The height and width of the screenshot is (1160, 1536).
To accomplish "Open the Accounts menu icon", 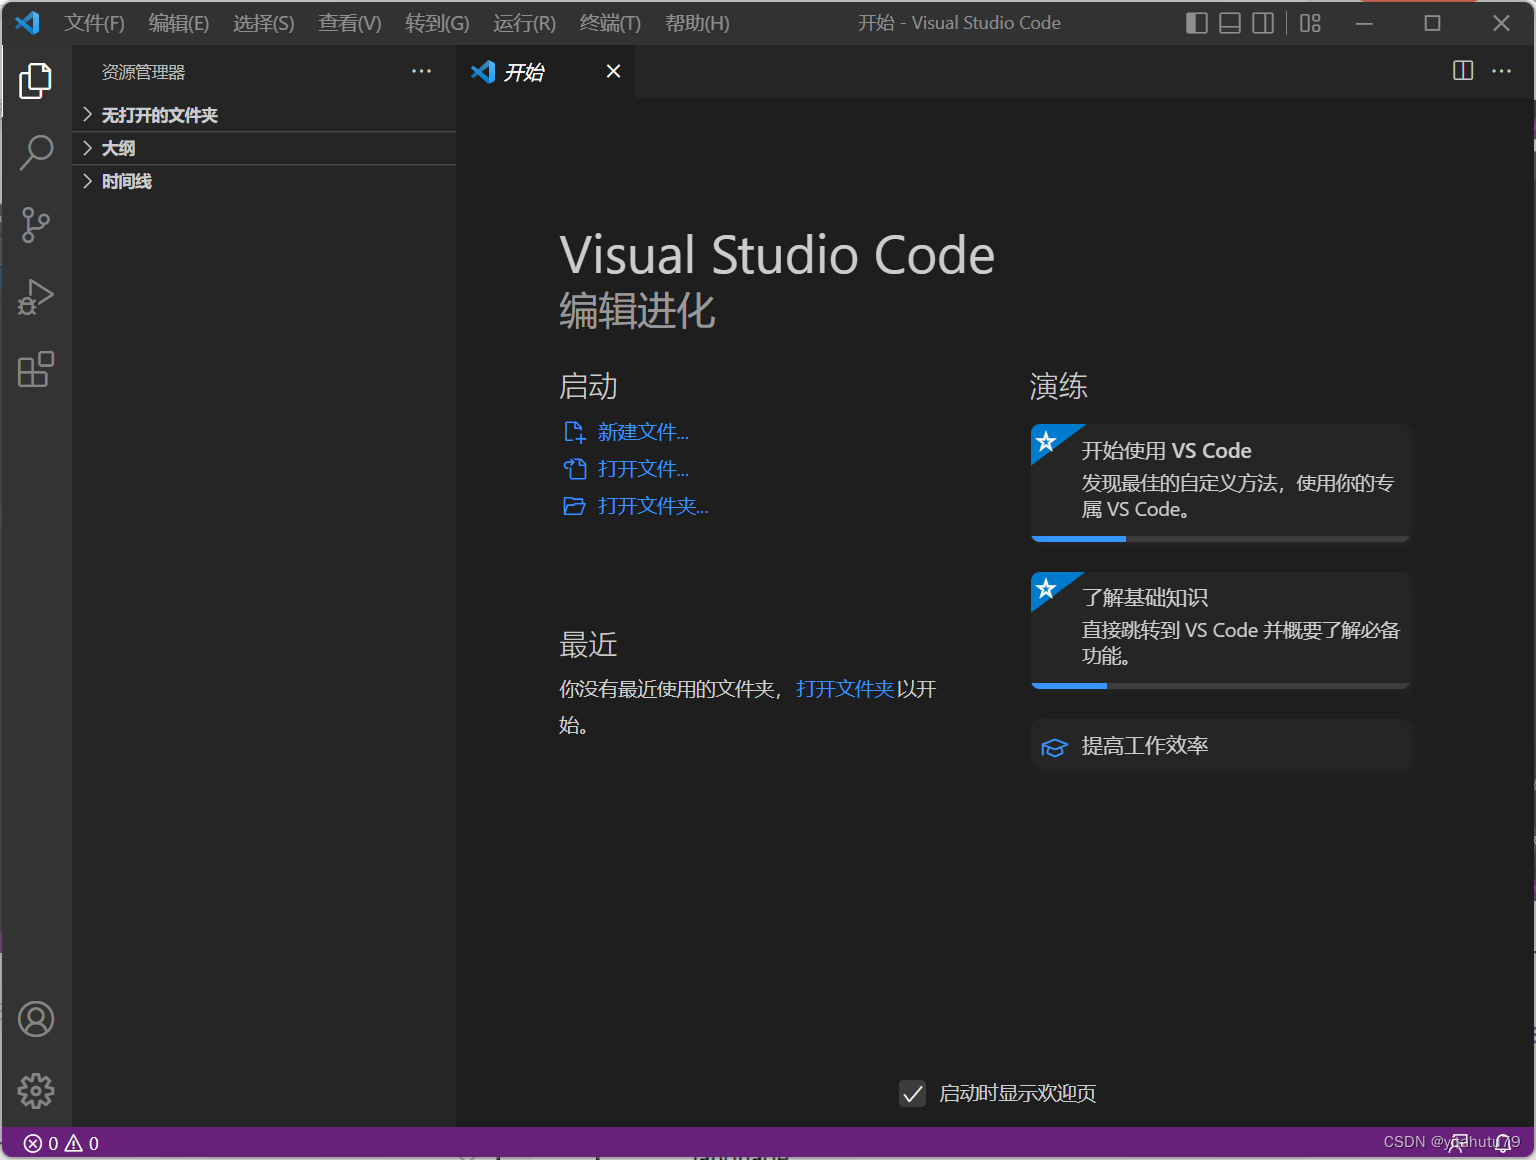I will tap(36, 1019).
